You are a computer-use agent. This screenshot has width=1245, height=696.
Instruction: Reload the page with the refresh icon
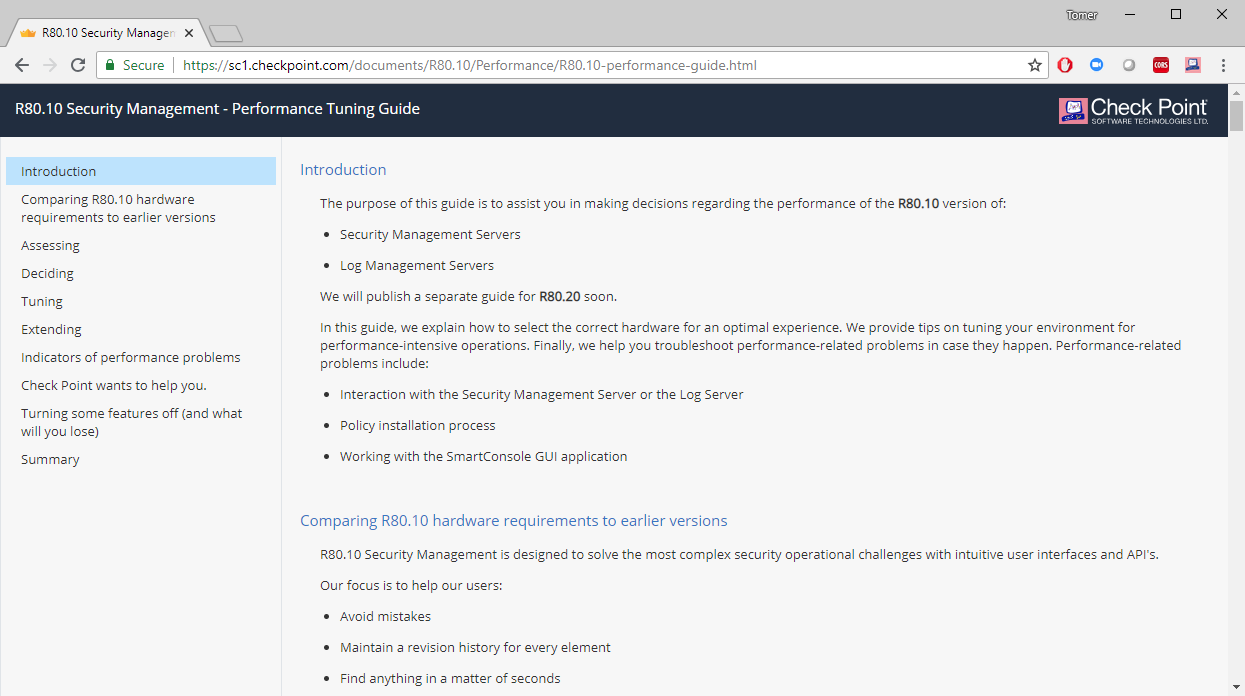(x=78, y=65)
